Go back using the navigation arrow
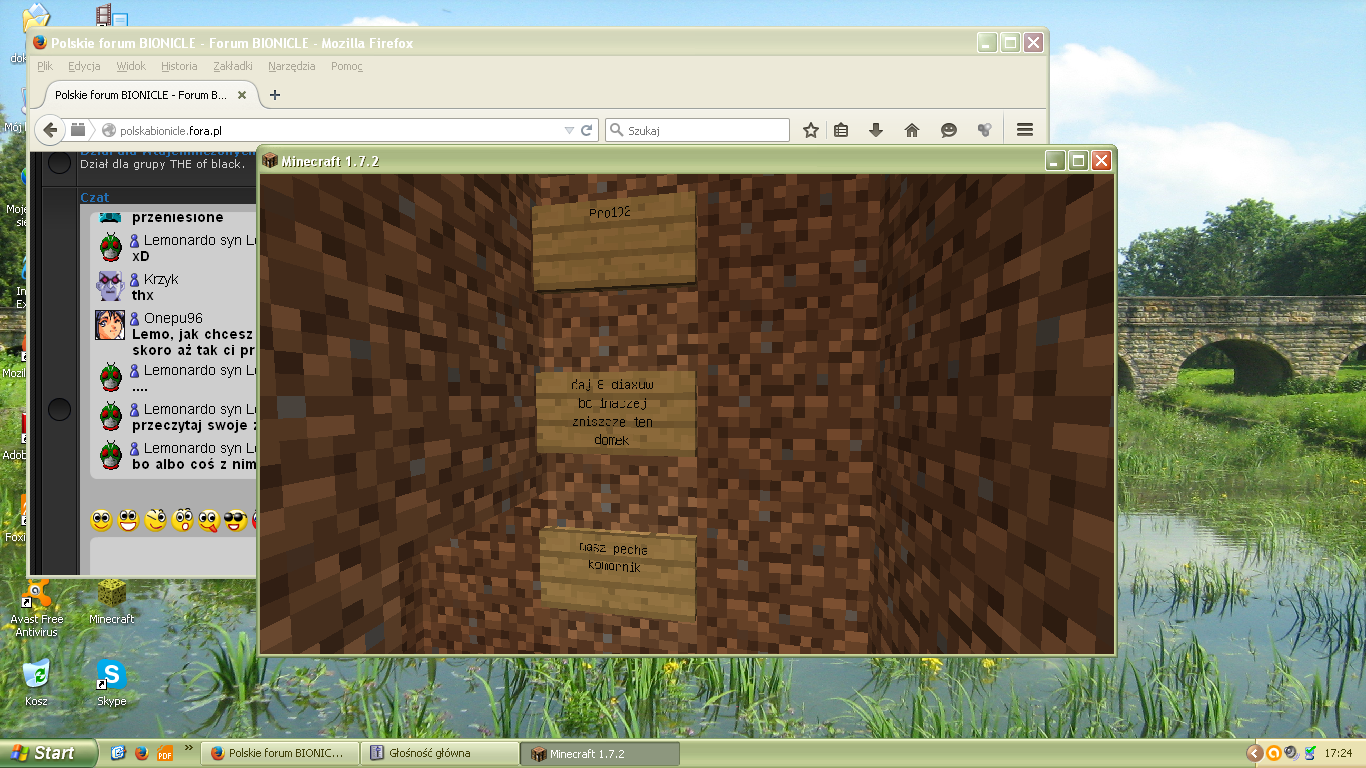1366x768 pixels. tap(49, 129)
